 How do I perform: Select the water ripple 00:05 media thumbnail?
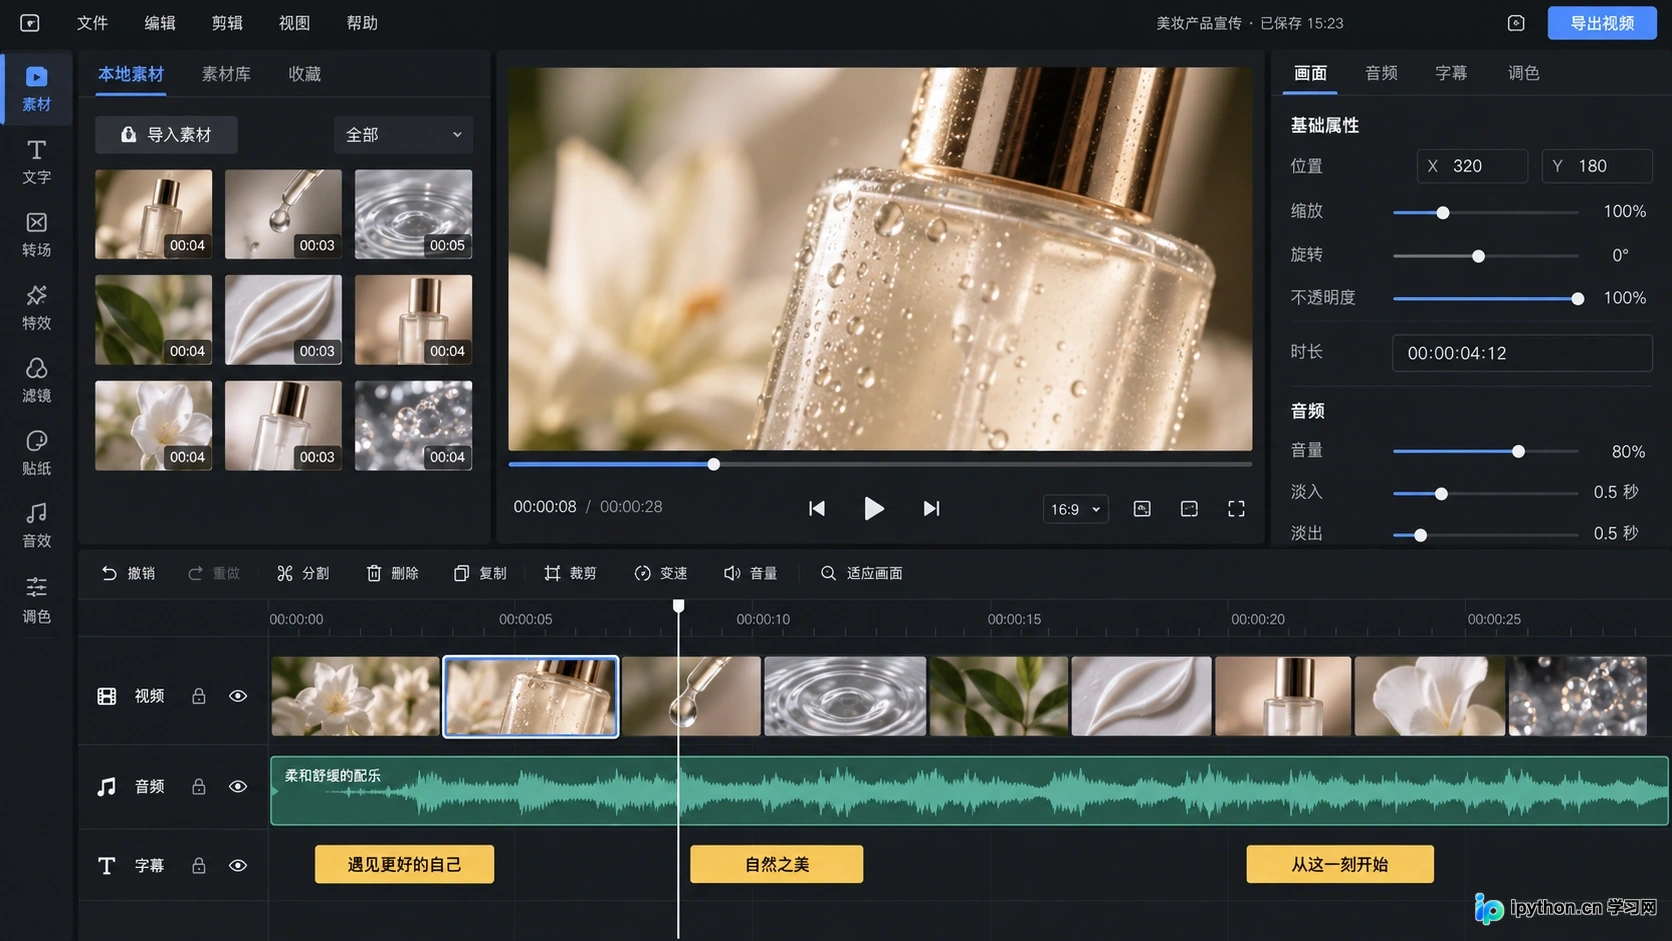(x=413, y=214)
